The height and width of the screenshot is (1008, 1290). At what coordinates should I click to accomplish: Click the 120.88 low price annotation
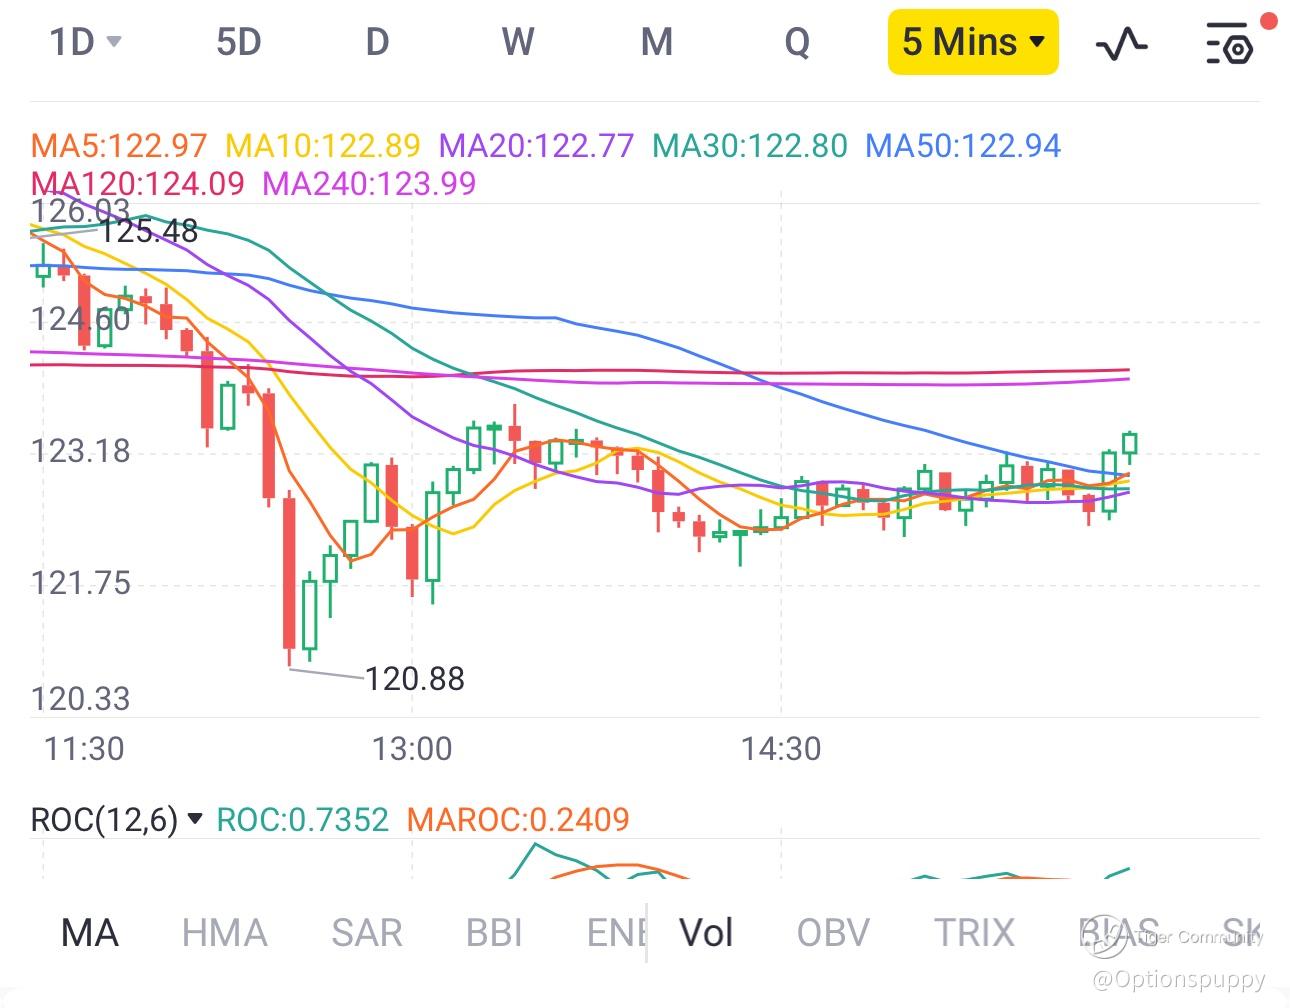click(414, 680)
